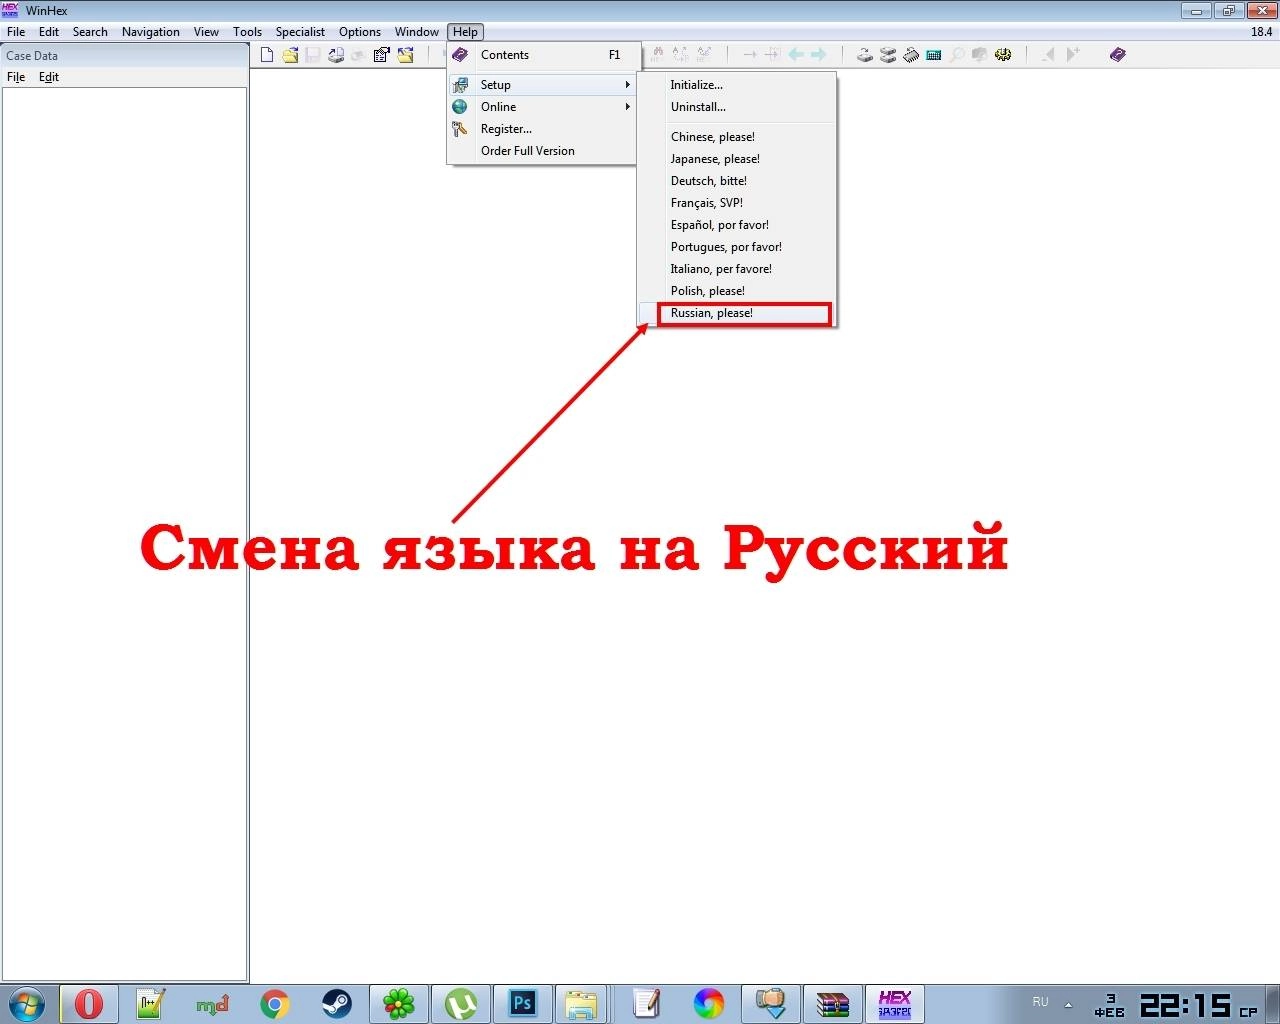The height and width of the screenshot is (1024, 1280).
Task: Click the Clone Disk toolbar icon
Action: [x=888, y=55]
